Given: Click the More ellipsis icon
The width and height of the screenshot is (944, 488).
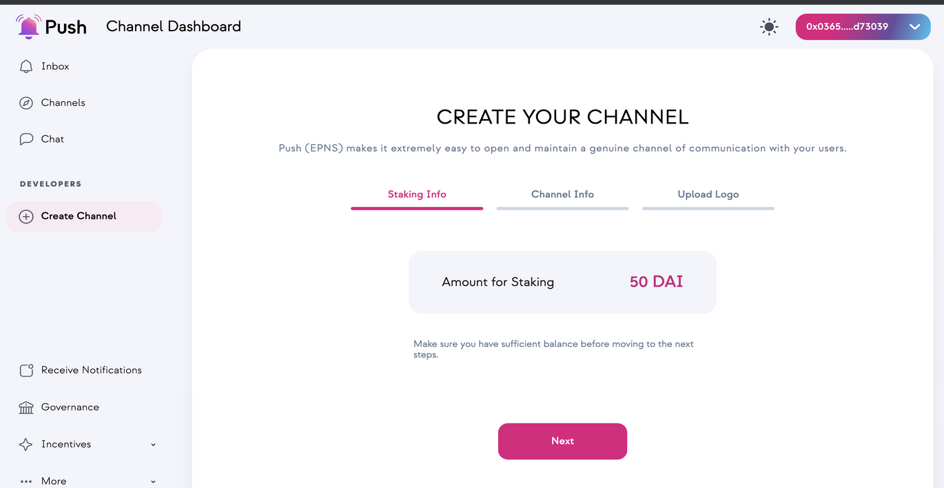Looking at the screenshot, I should coord(26,481).
